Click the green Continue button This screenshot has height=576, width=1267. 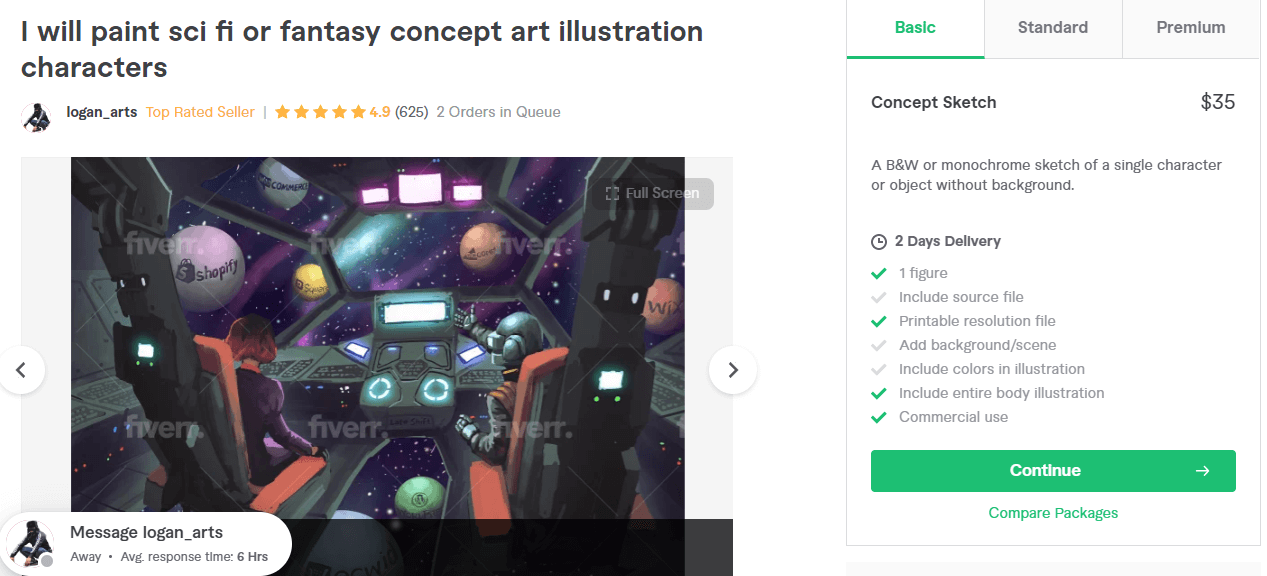click(x=1053, y=471)
